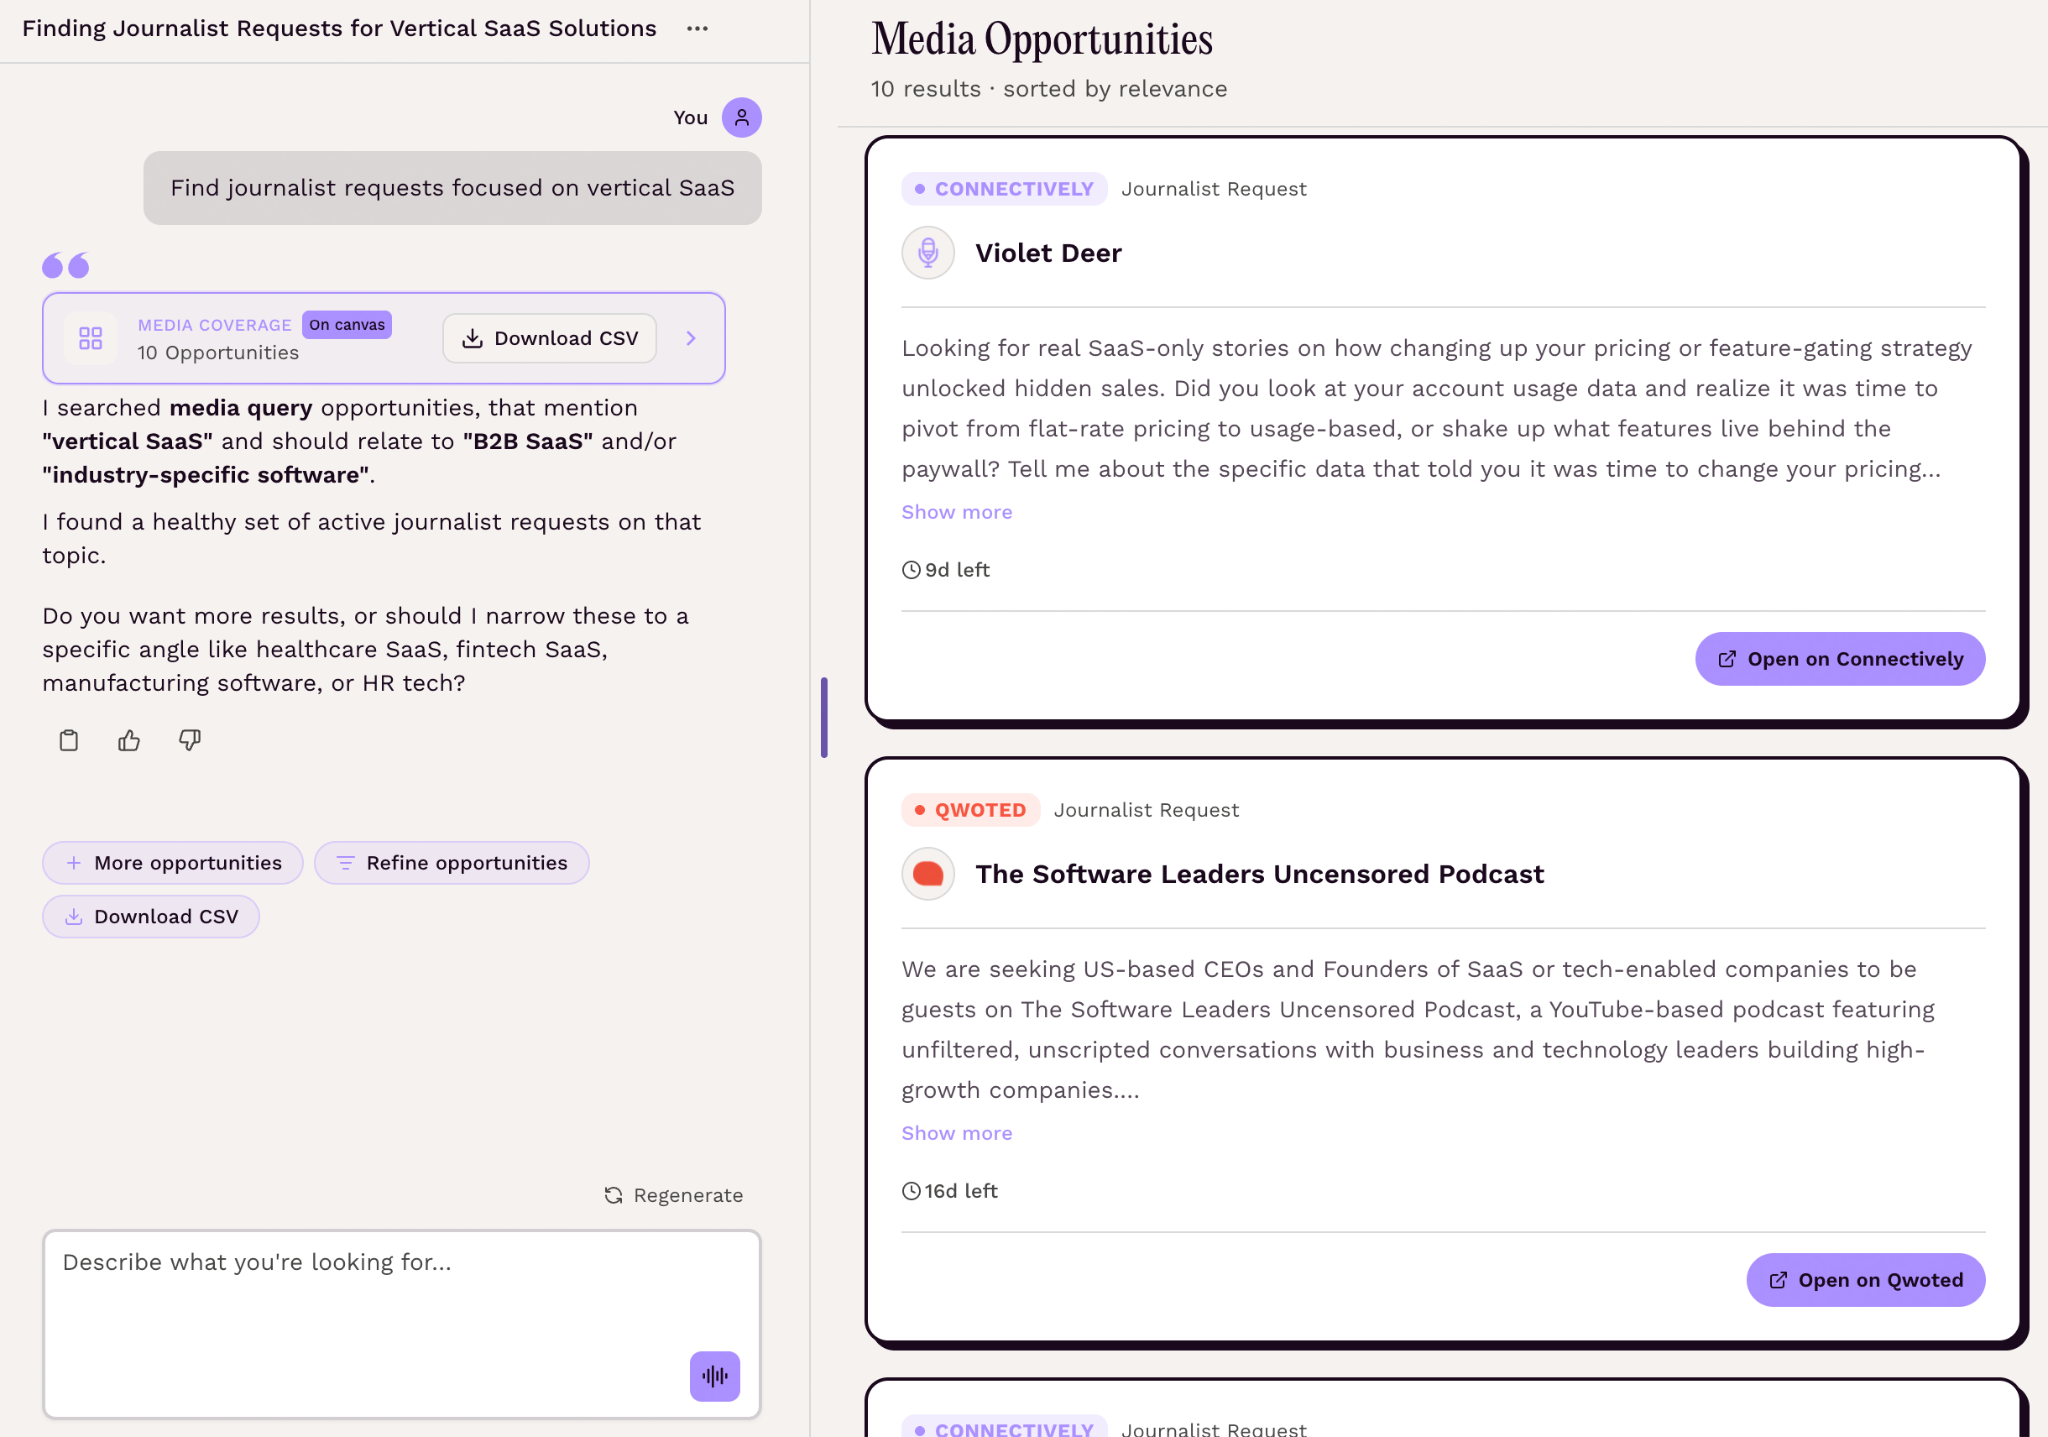Viewport: 2048px width, 1437px height.
Task: Click The Software Leaders Uncensored Podcast title
Action: tap(1259, 874)
